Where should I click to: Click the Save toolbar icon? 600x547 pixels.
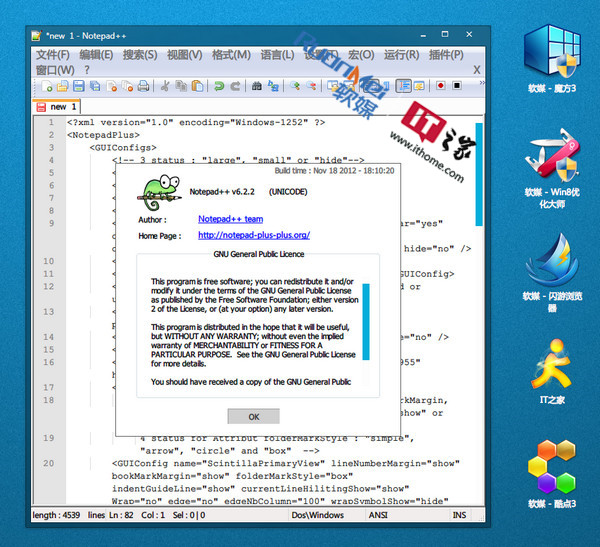tap(78, 86)
